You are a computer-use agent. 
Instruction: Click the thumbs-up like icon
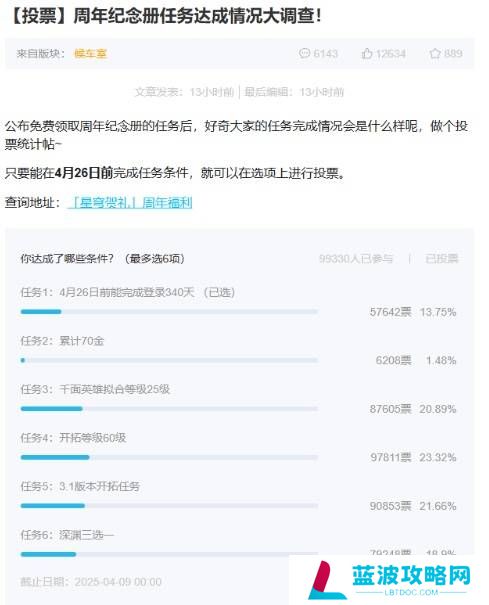point(367,53)
